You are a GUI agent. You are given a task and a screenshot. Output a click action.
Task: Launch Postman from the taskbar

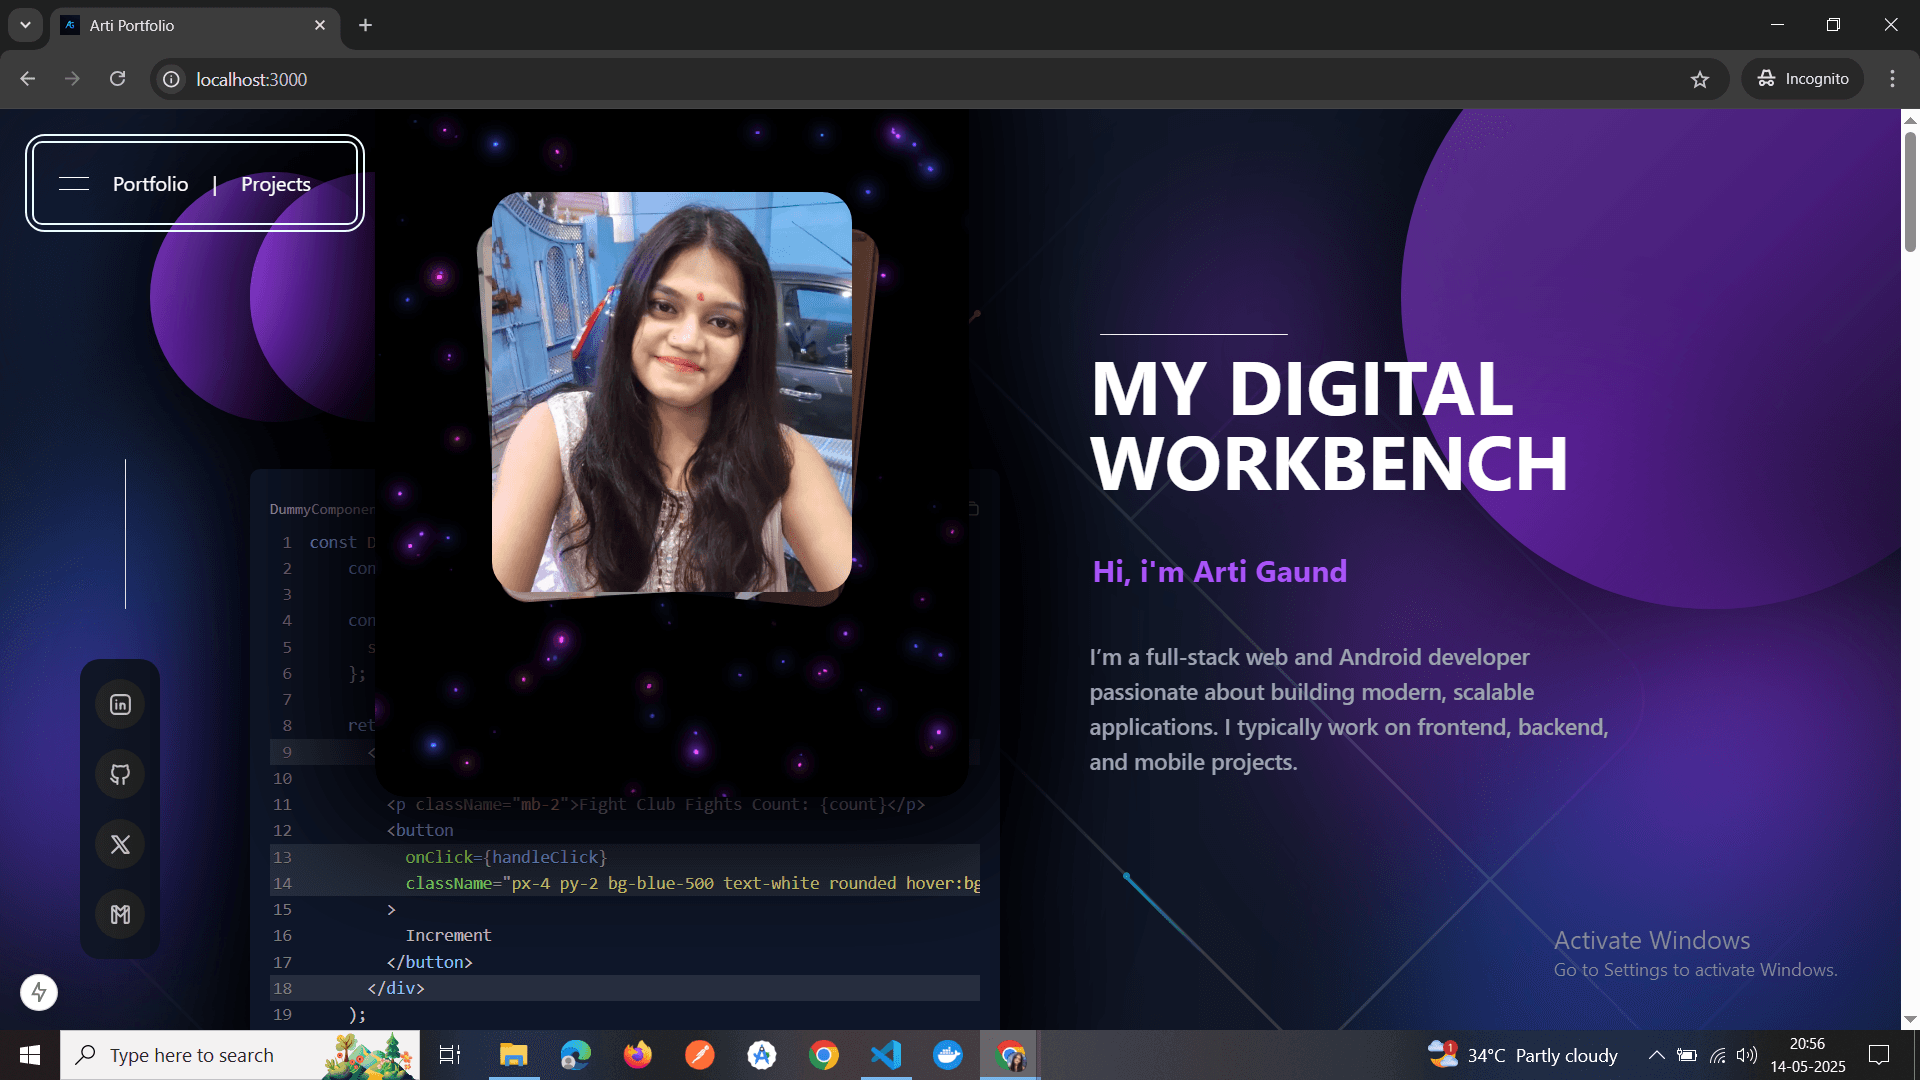(700, 1055)
